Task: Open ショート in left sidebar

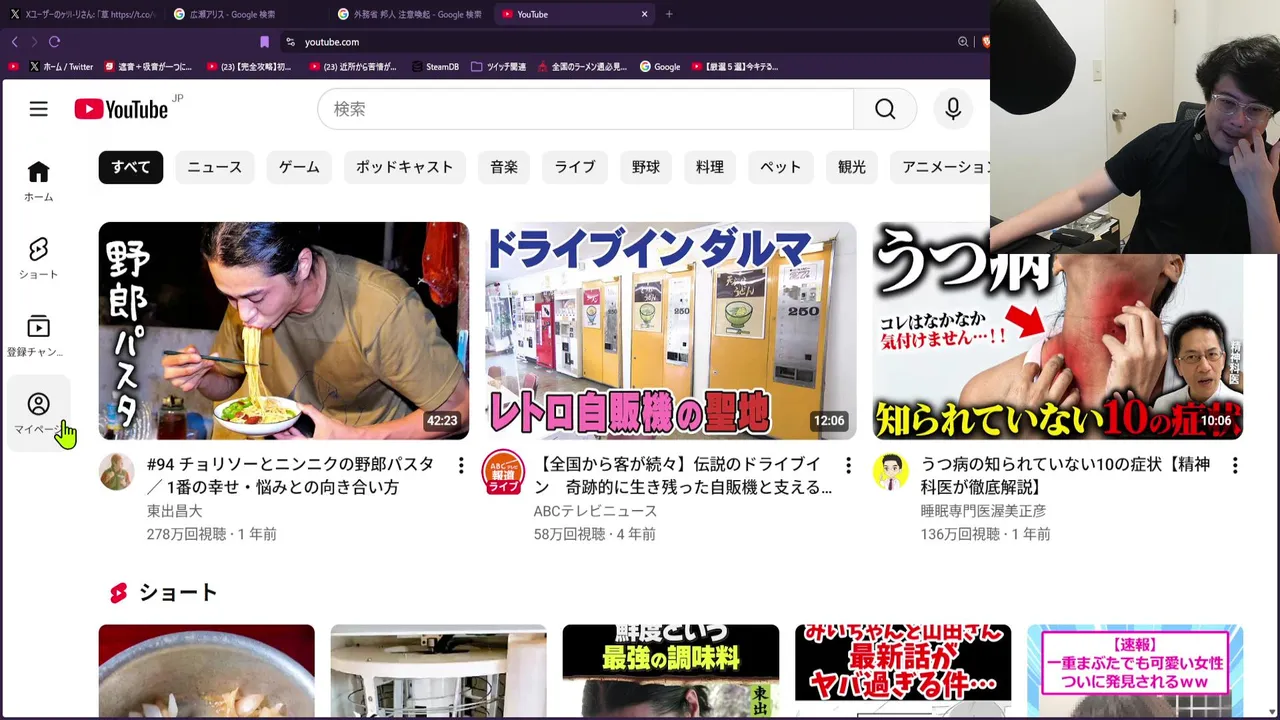Action: pyautogui.click(x=38, y=258)
